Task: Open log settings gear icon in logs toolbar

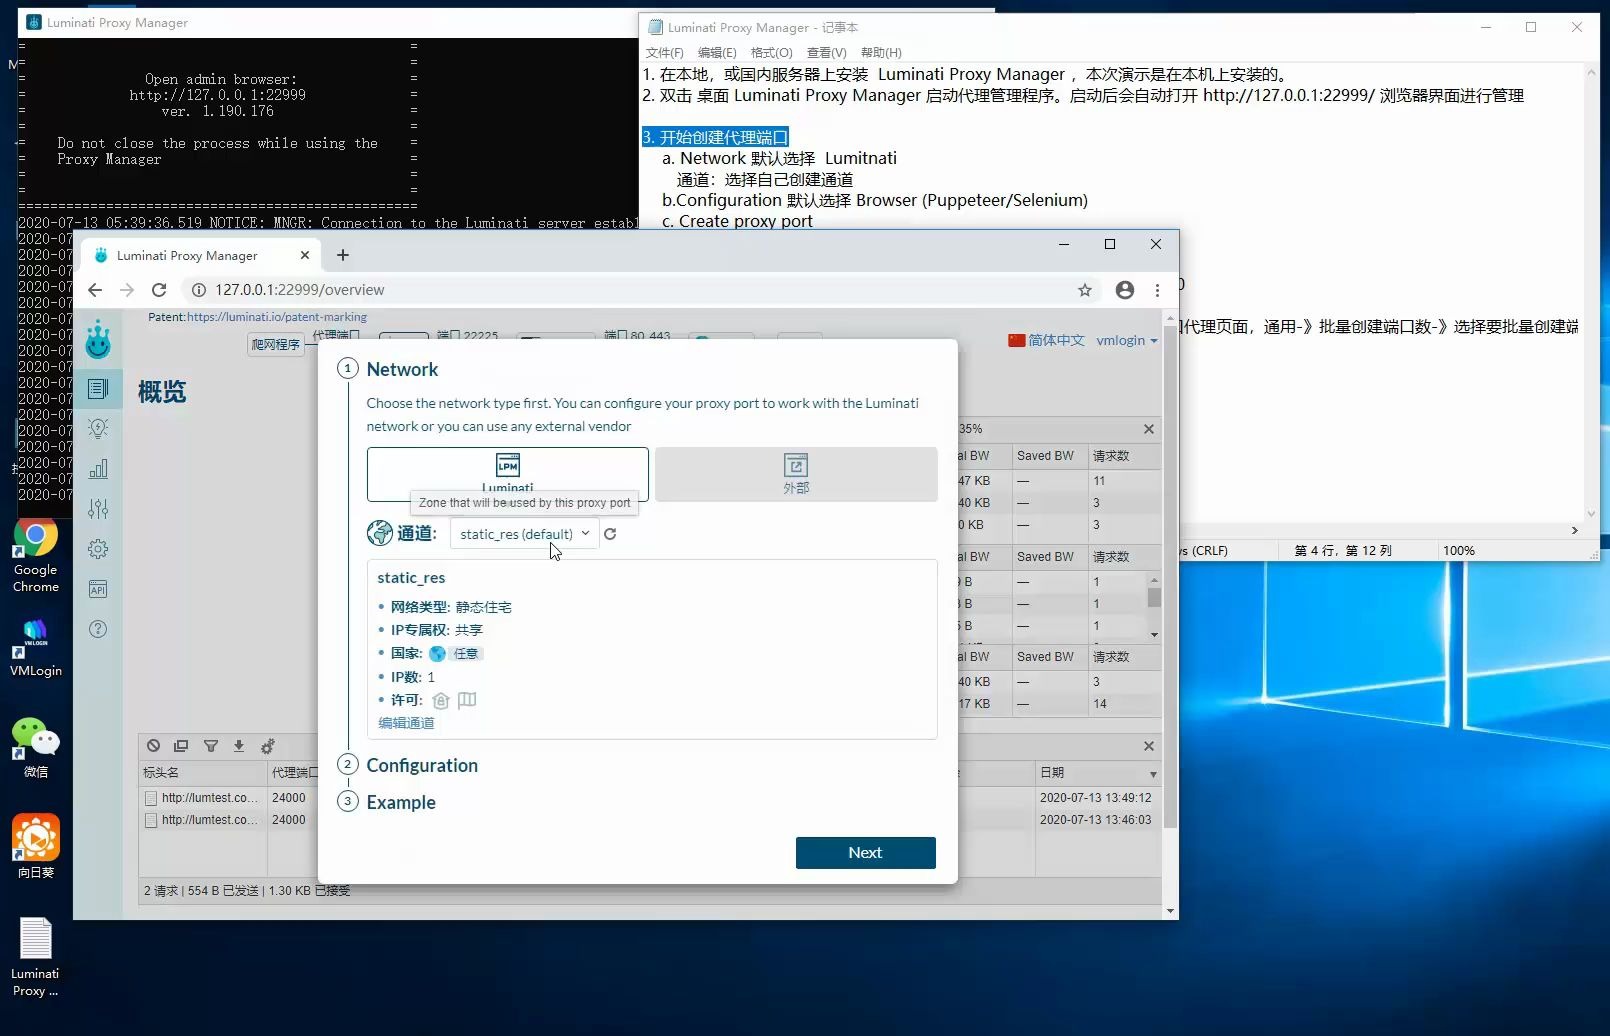Action: click(x=268, y=746)
